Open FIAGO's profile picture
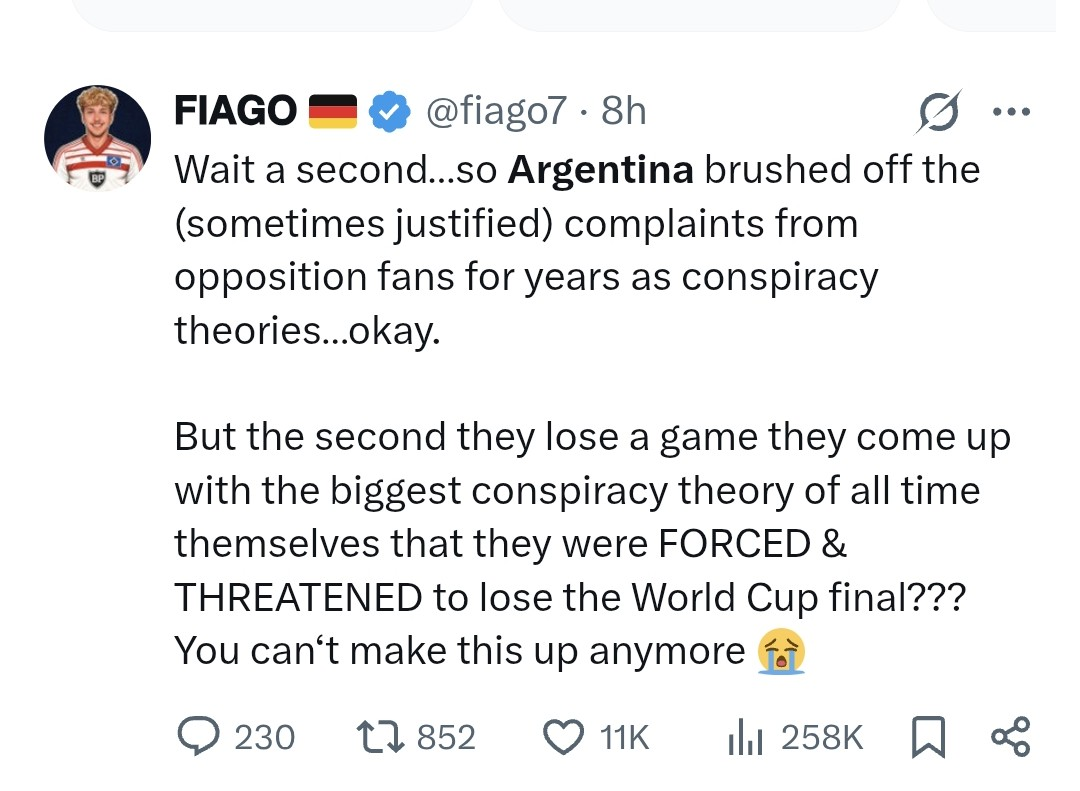Viewport: 1080px width, 791px height. [98, 138]
